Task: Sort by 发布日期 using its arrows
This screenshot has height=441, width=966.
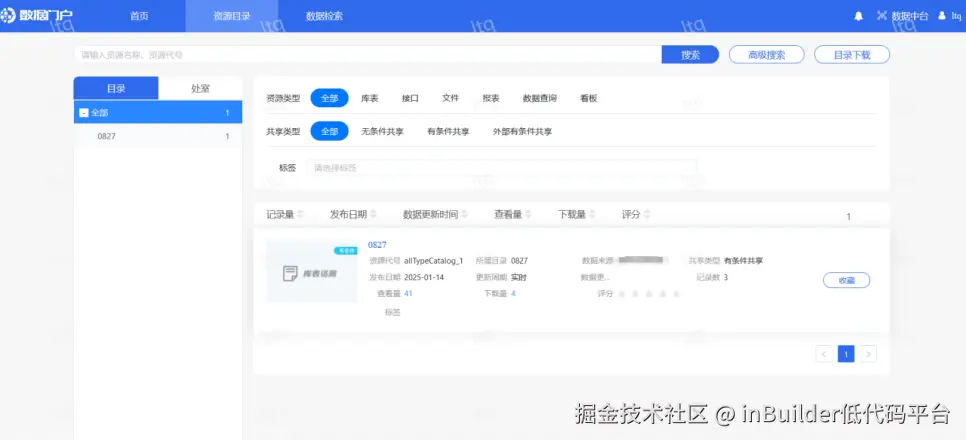Action: point(373,214)
